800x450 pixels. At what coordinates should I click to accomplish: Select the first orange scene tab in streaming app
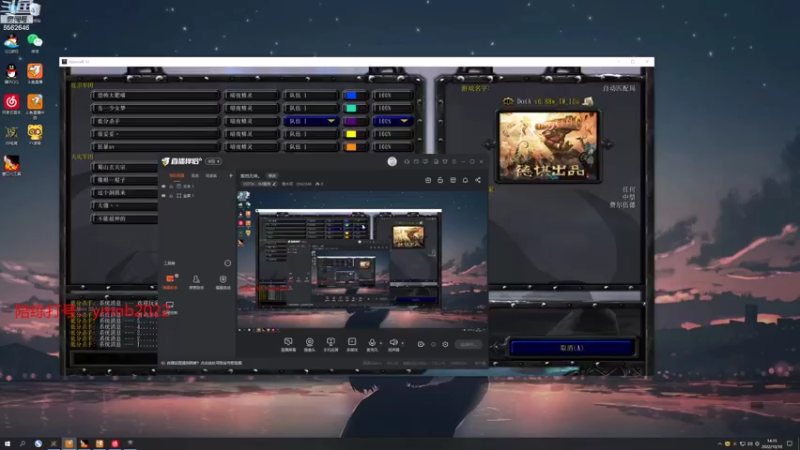177,176
